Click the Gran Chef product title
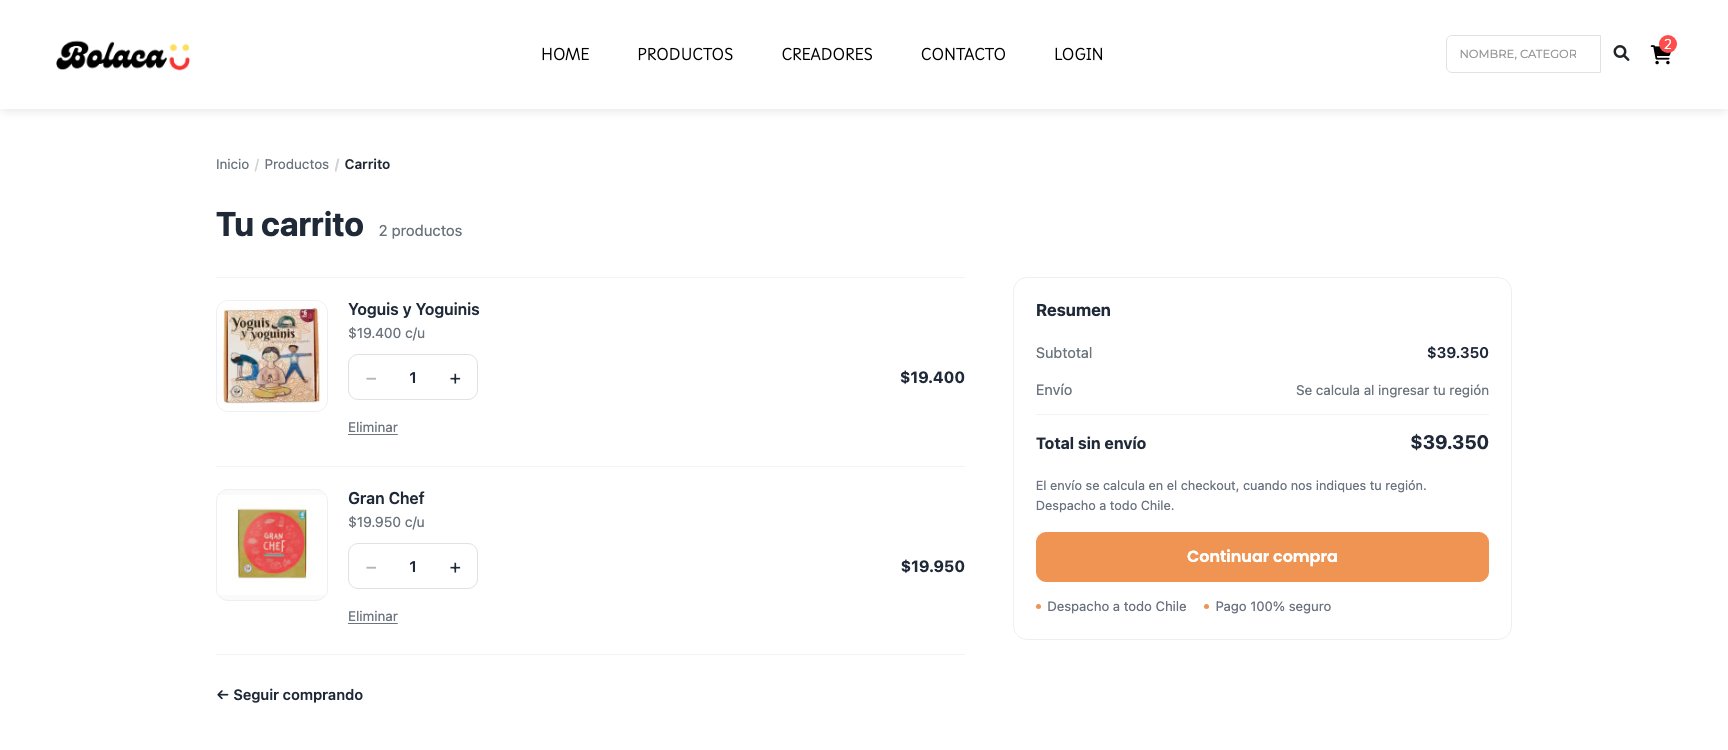Viewport: 1728px width, 750px height. (x=386, y=498)
